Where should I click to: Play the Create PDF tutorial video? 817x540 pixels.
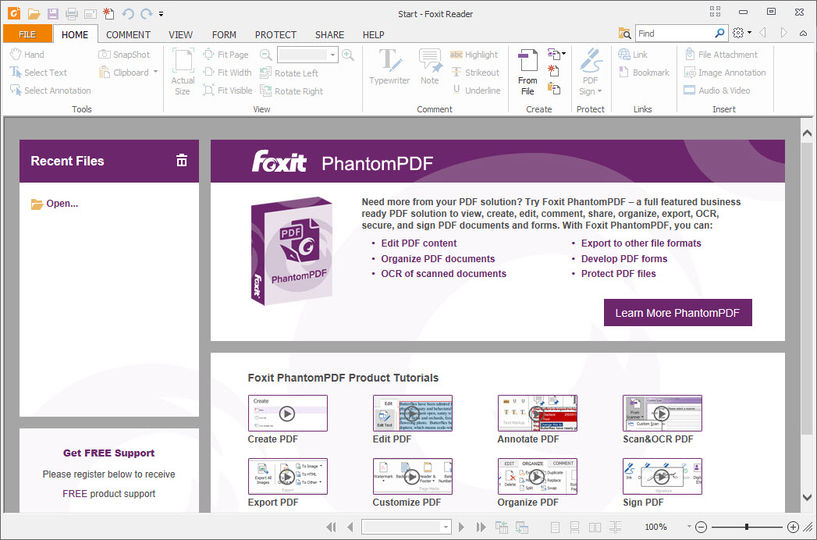click(x=287, y=413)
